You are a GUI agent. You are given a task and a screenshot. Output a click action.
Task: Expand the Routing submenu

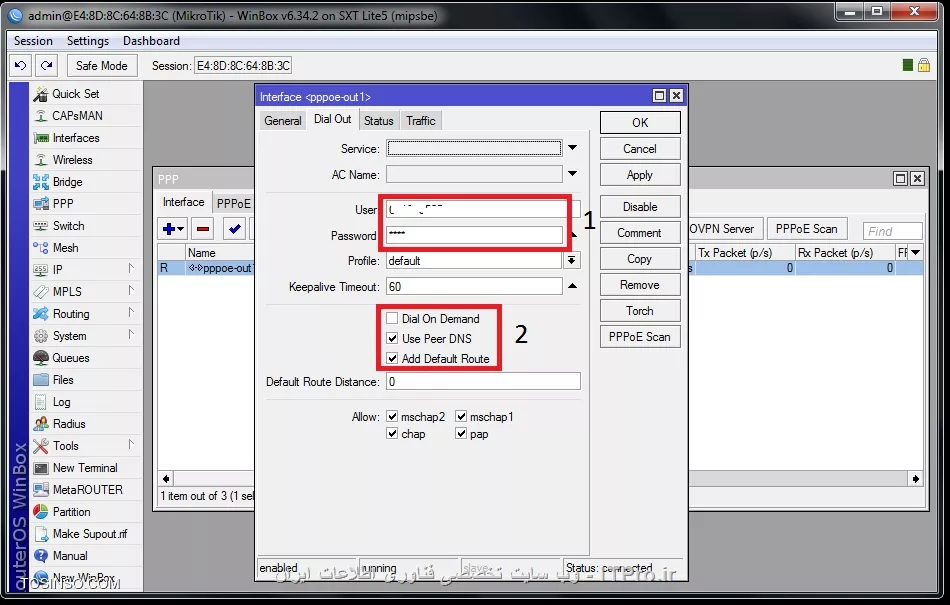131,312
